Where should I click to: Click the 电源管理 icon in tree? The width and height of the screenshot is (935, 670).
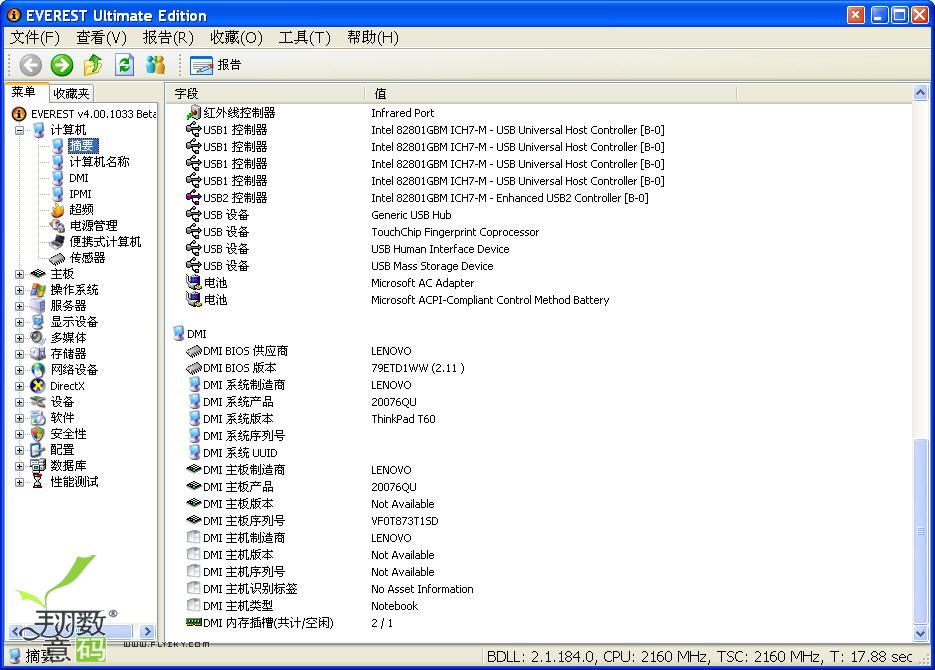point(57,226)
